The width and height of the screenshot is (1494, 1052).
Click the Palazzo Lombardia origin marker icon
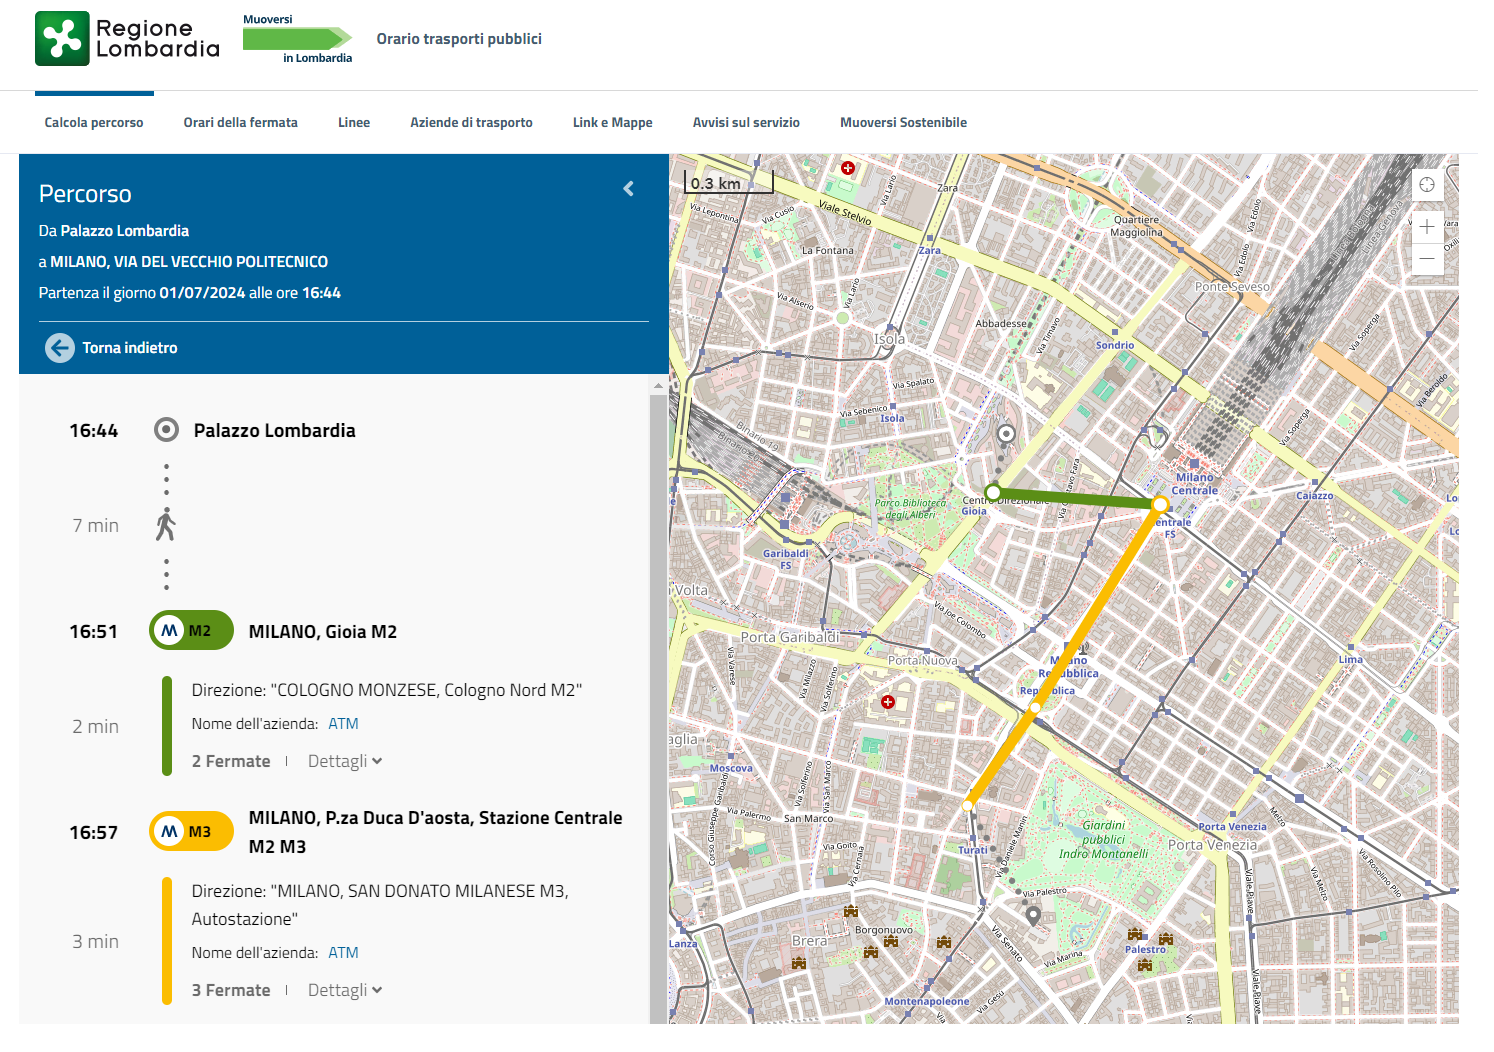point(166,430)
